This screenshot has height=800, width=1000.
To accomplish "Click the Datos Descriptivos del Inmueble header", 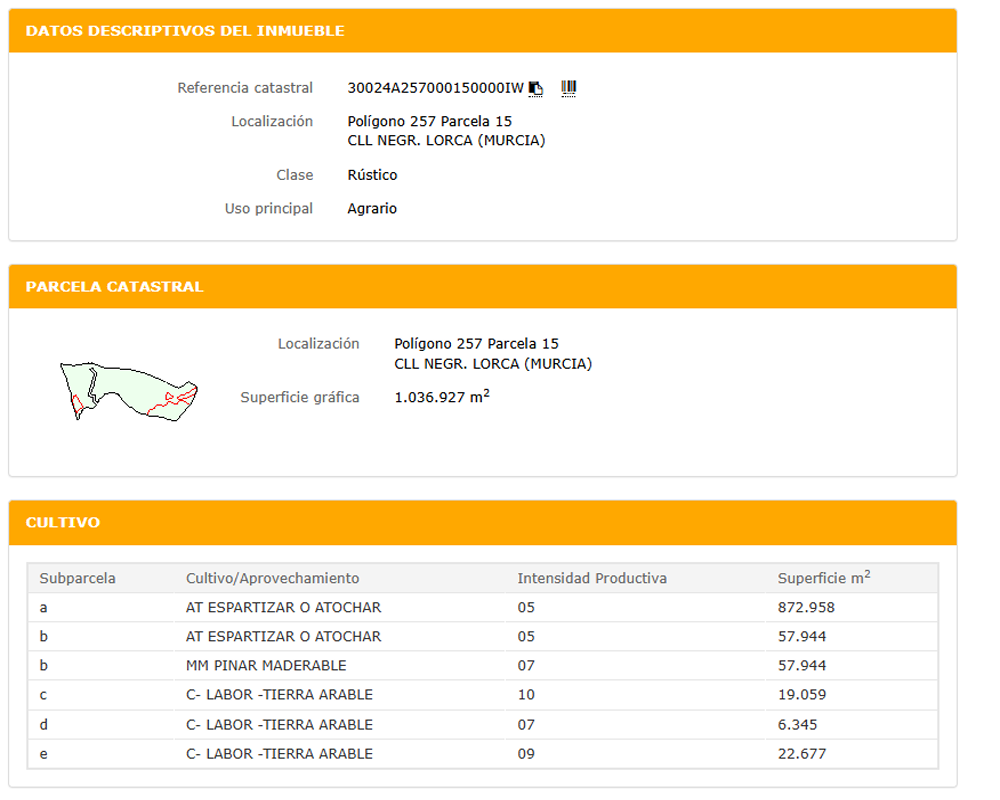I will click(185, 31).
